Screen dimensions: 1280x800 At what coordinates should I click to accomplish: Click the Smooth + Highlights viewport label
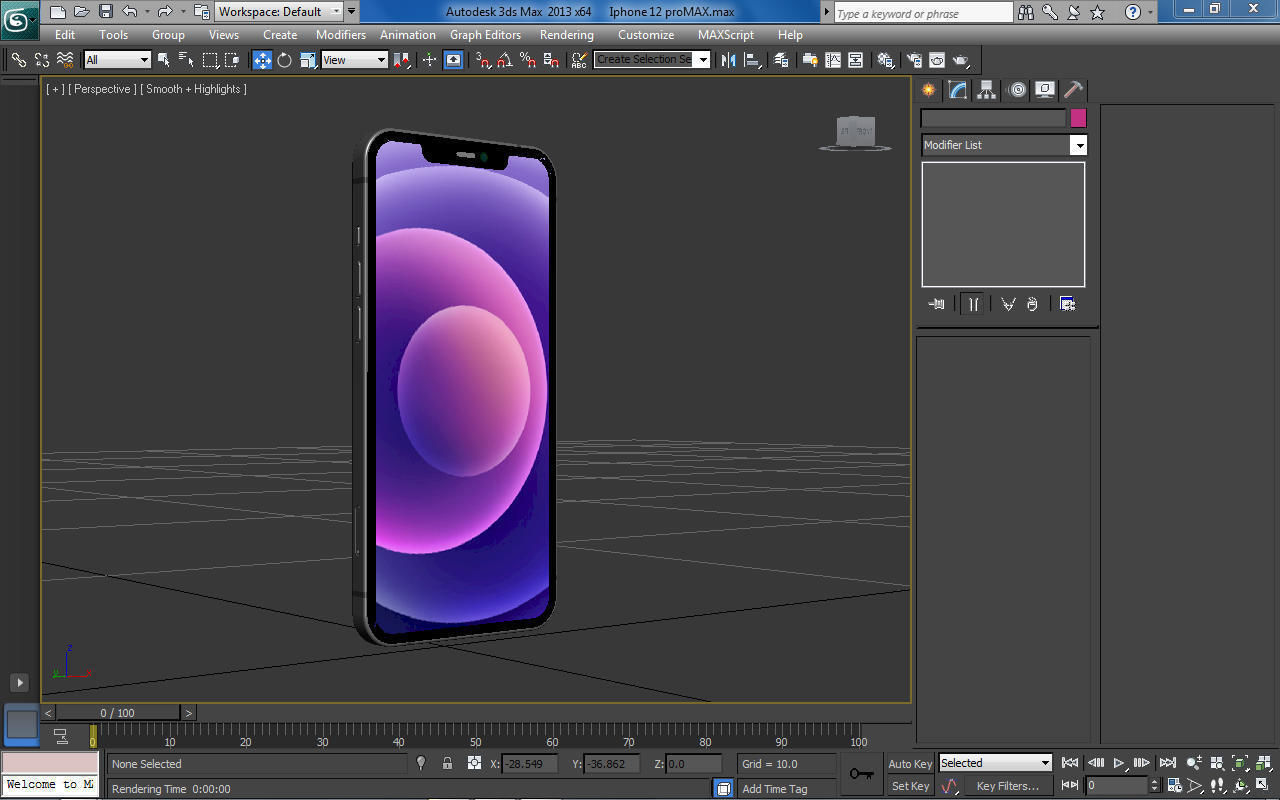click(x=193, y=89)
